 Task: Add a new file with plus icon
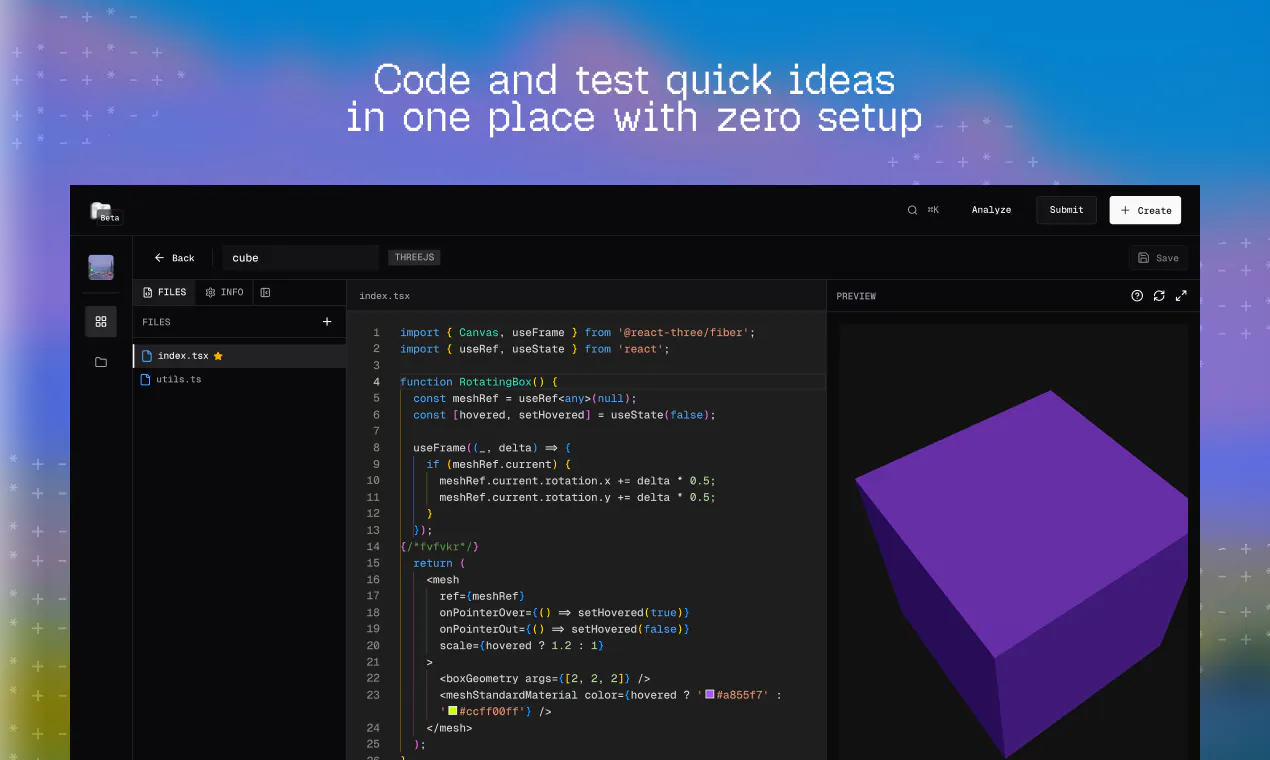(x=327, y=322)
